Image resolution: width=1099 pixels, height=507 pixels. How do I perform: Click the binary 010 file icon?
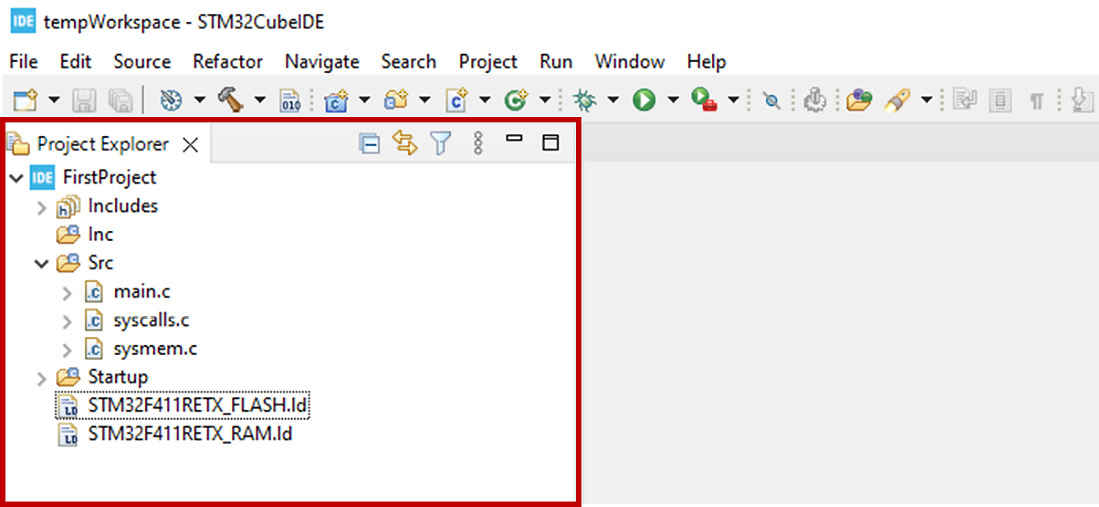(289, 100)
